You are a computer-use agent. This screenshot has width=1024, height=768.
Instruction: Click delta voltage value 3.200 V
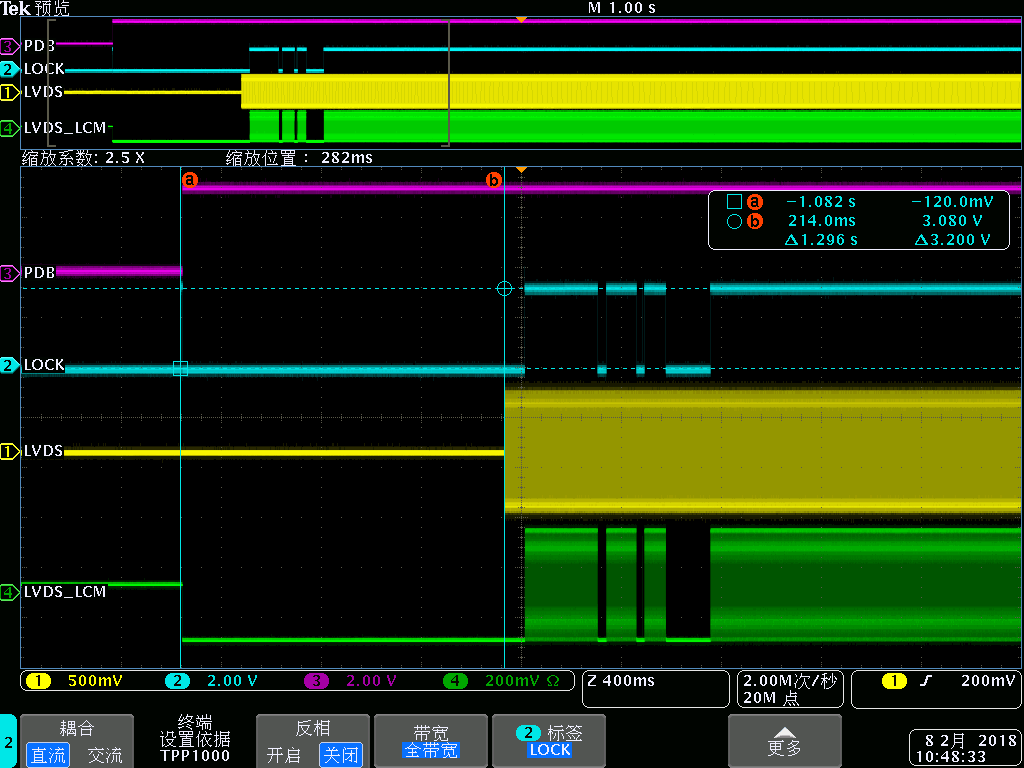coord(952,240)
